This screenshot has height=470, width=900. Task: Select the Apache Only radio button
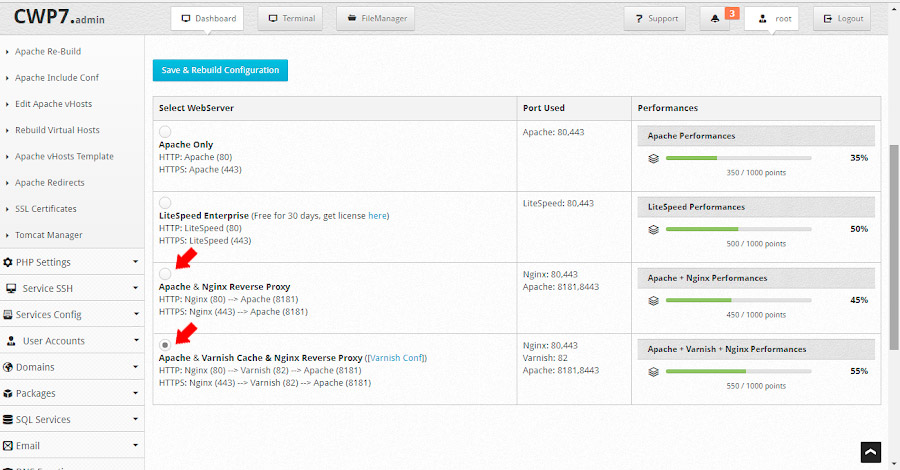point(165,131)
